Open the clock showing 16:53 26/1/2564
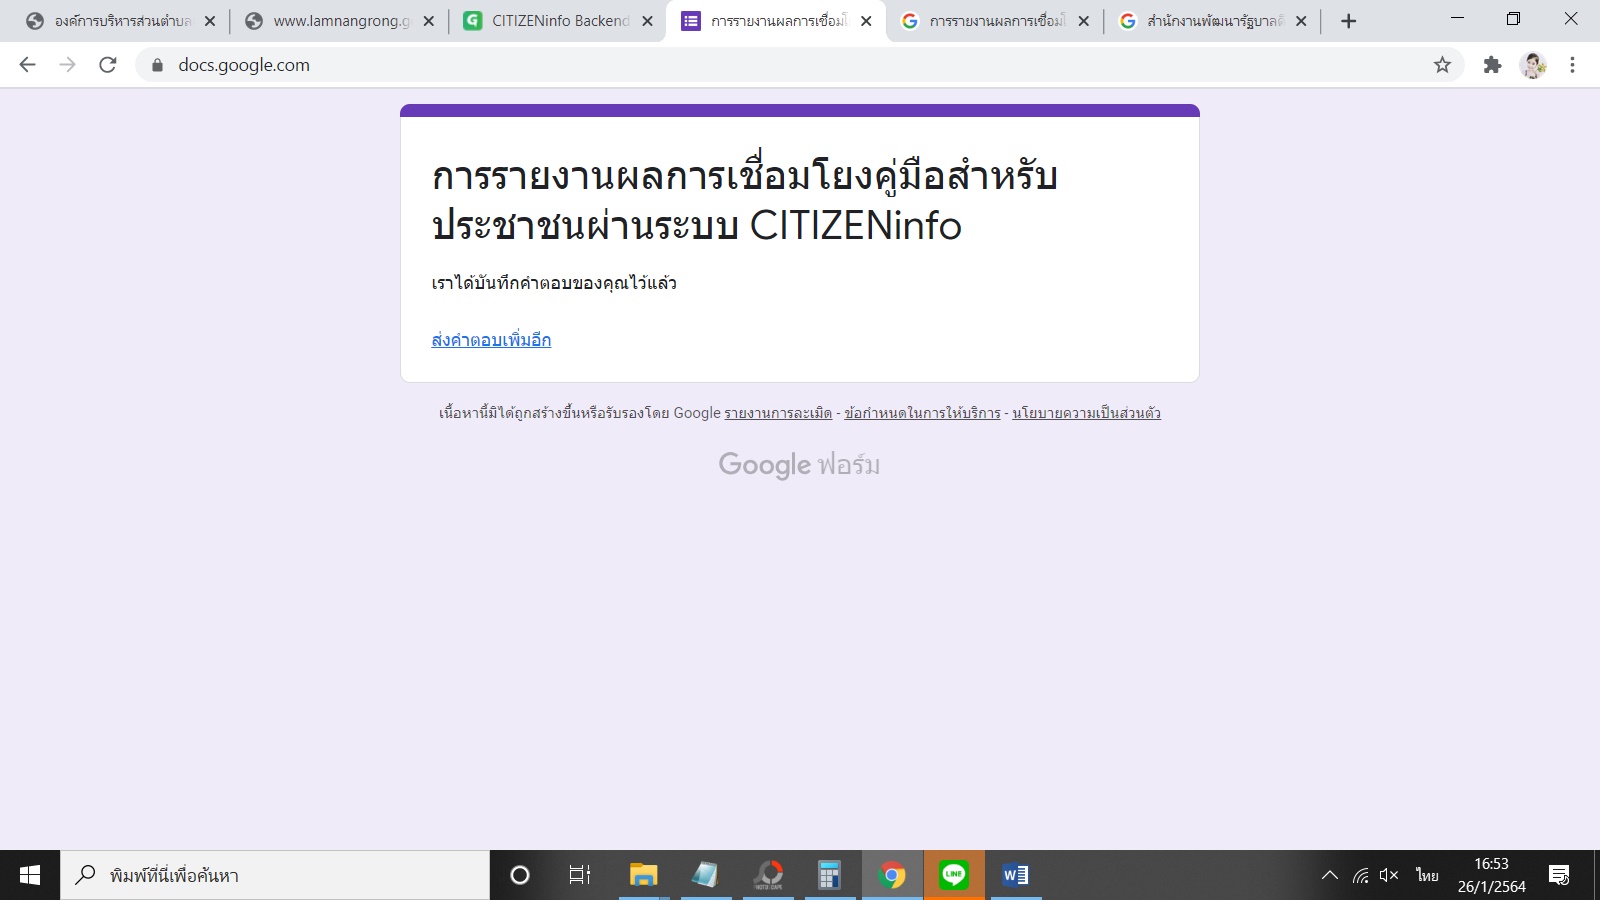1600x900 pixels. pyautogui.click(x=1491, y=875)
